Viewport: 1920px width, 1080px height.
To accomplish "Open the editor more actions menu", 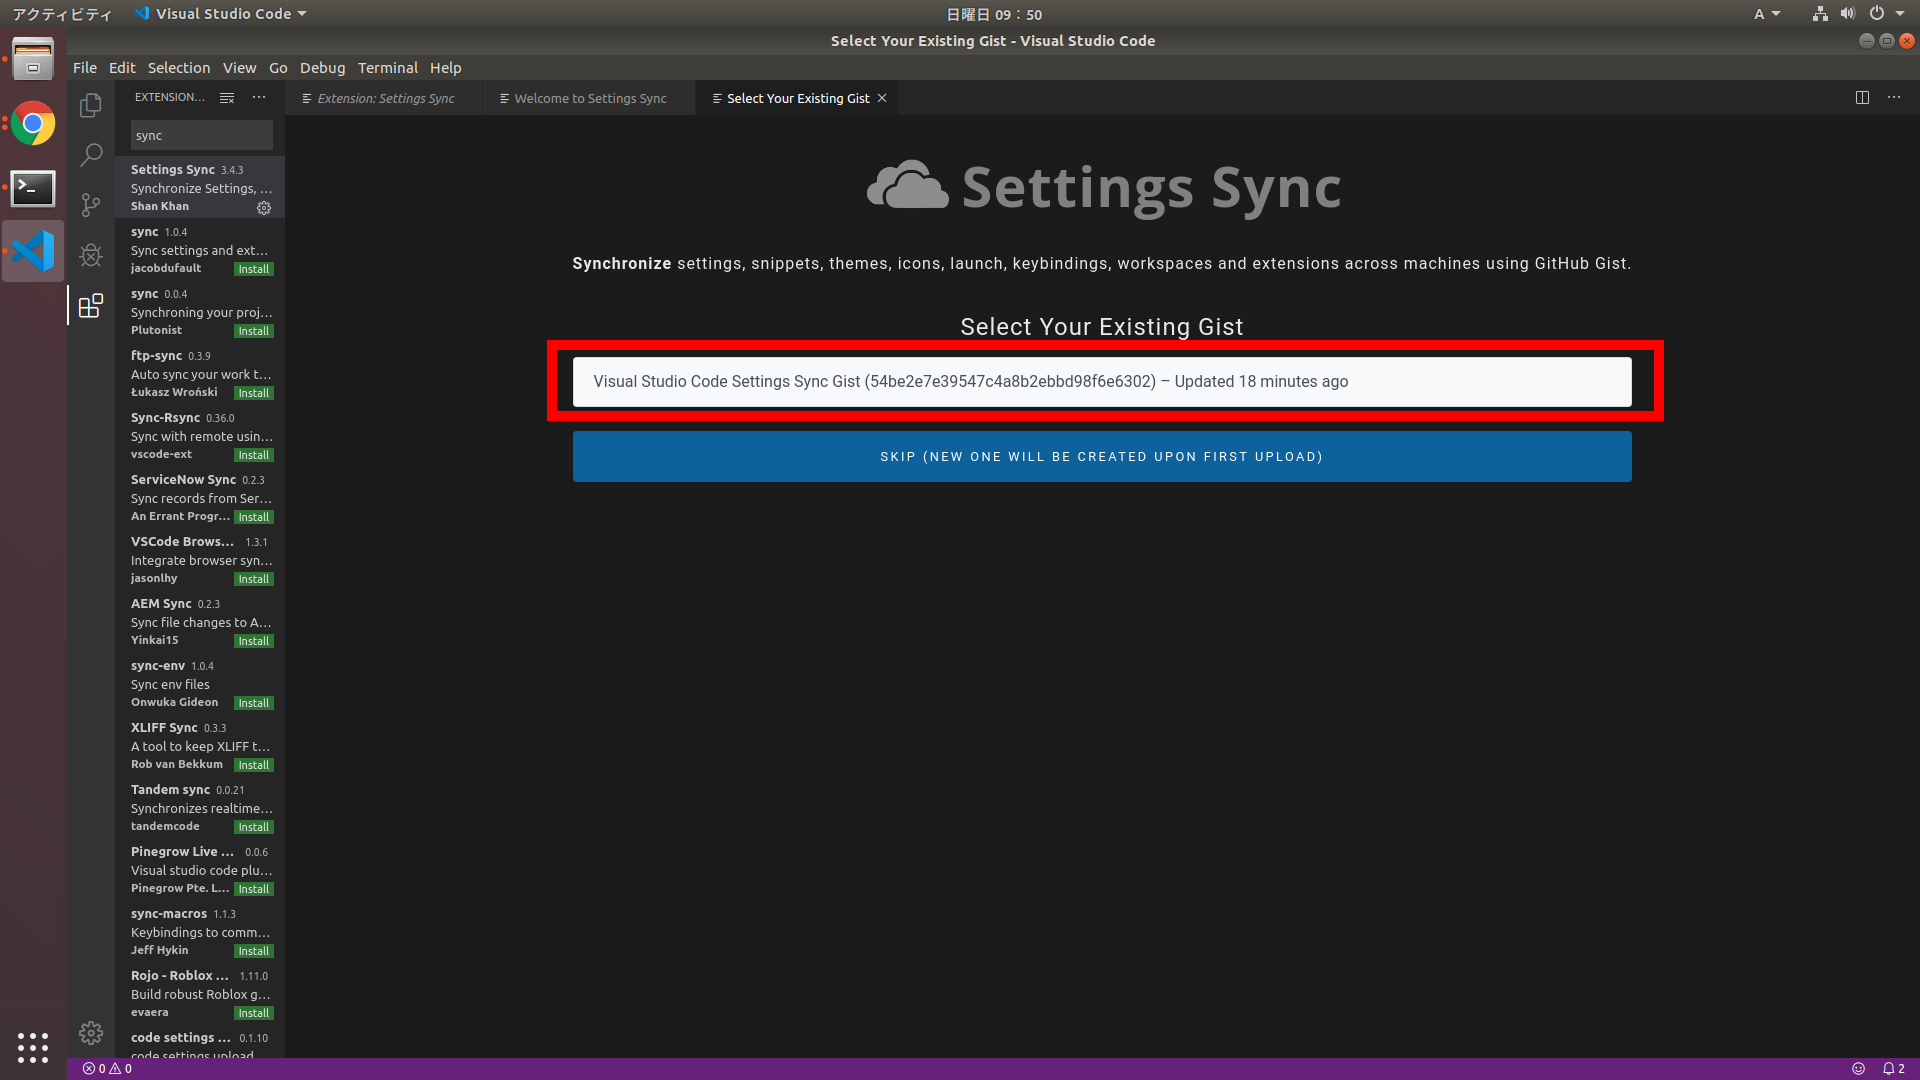I will click(1893, 97).
